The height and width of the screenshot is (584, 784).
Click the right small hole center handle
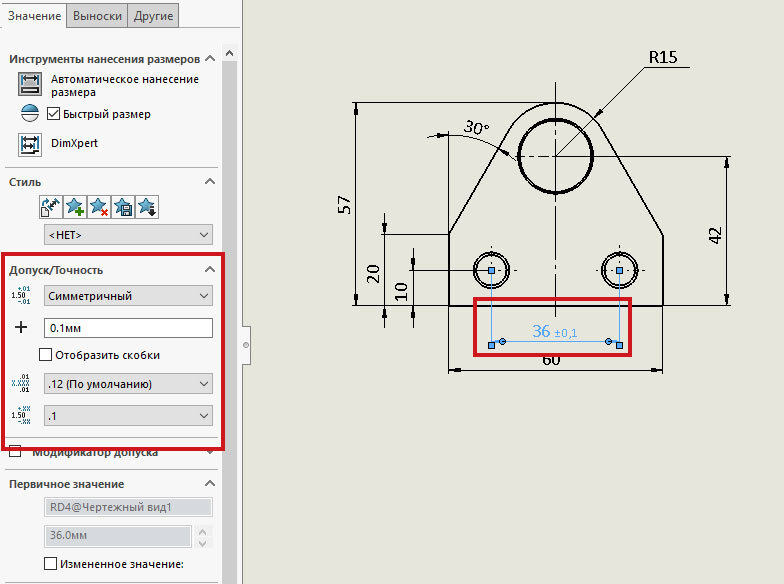pyautogui.click(x=620, y=270)
